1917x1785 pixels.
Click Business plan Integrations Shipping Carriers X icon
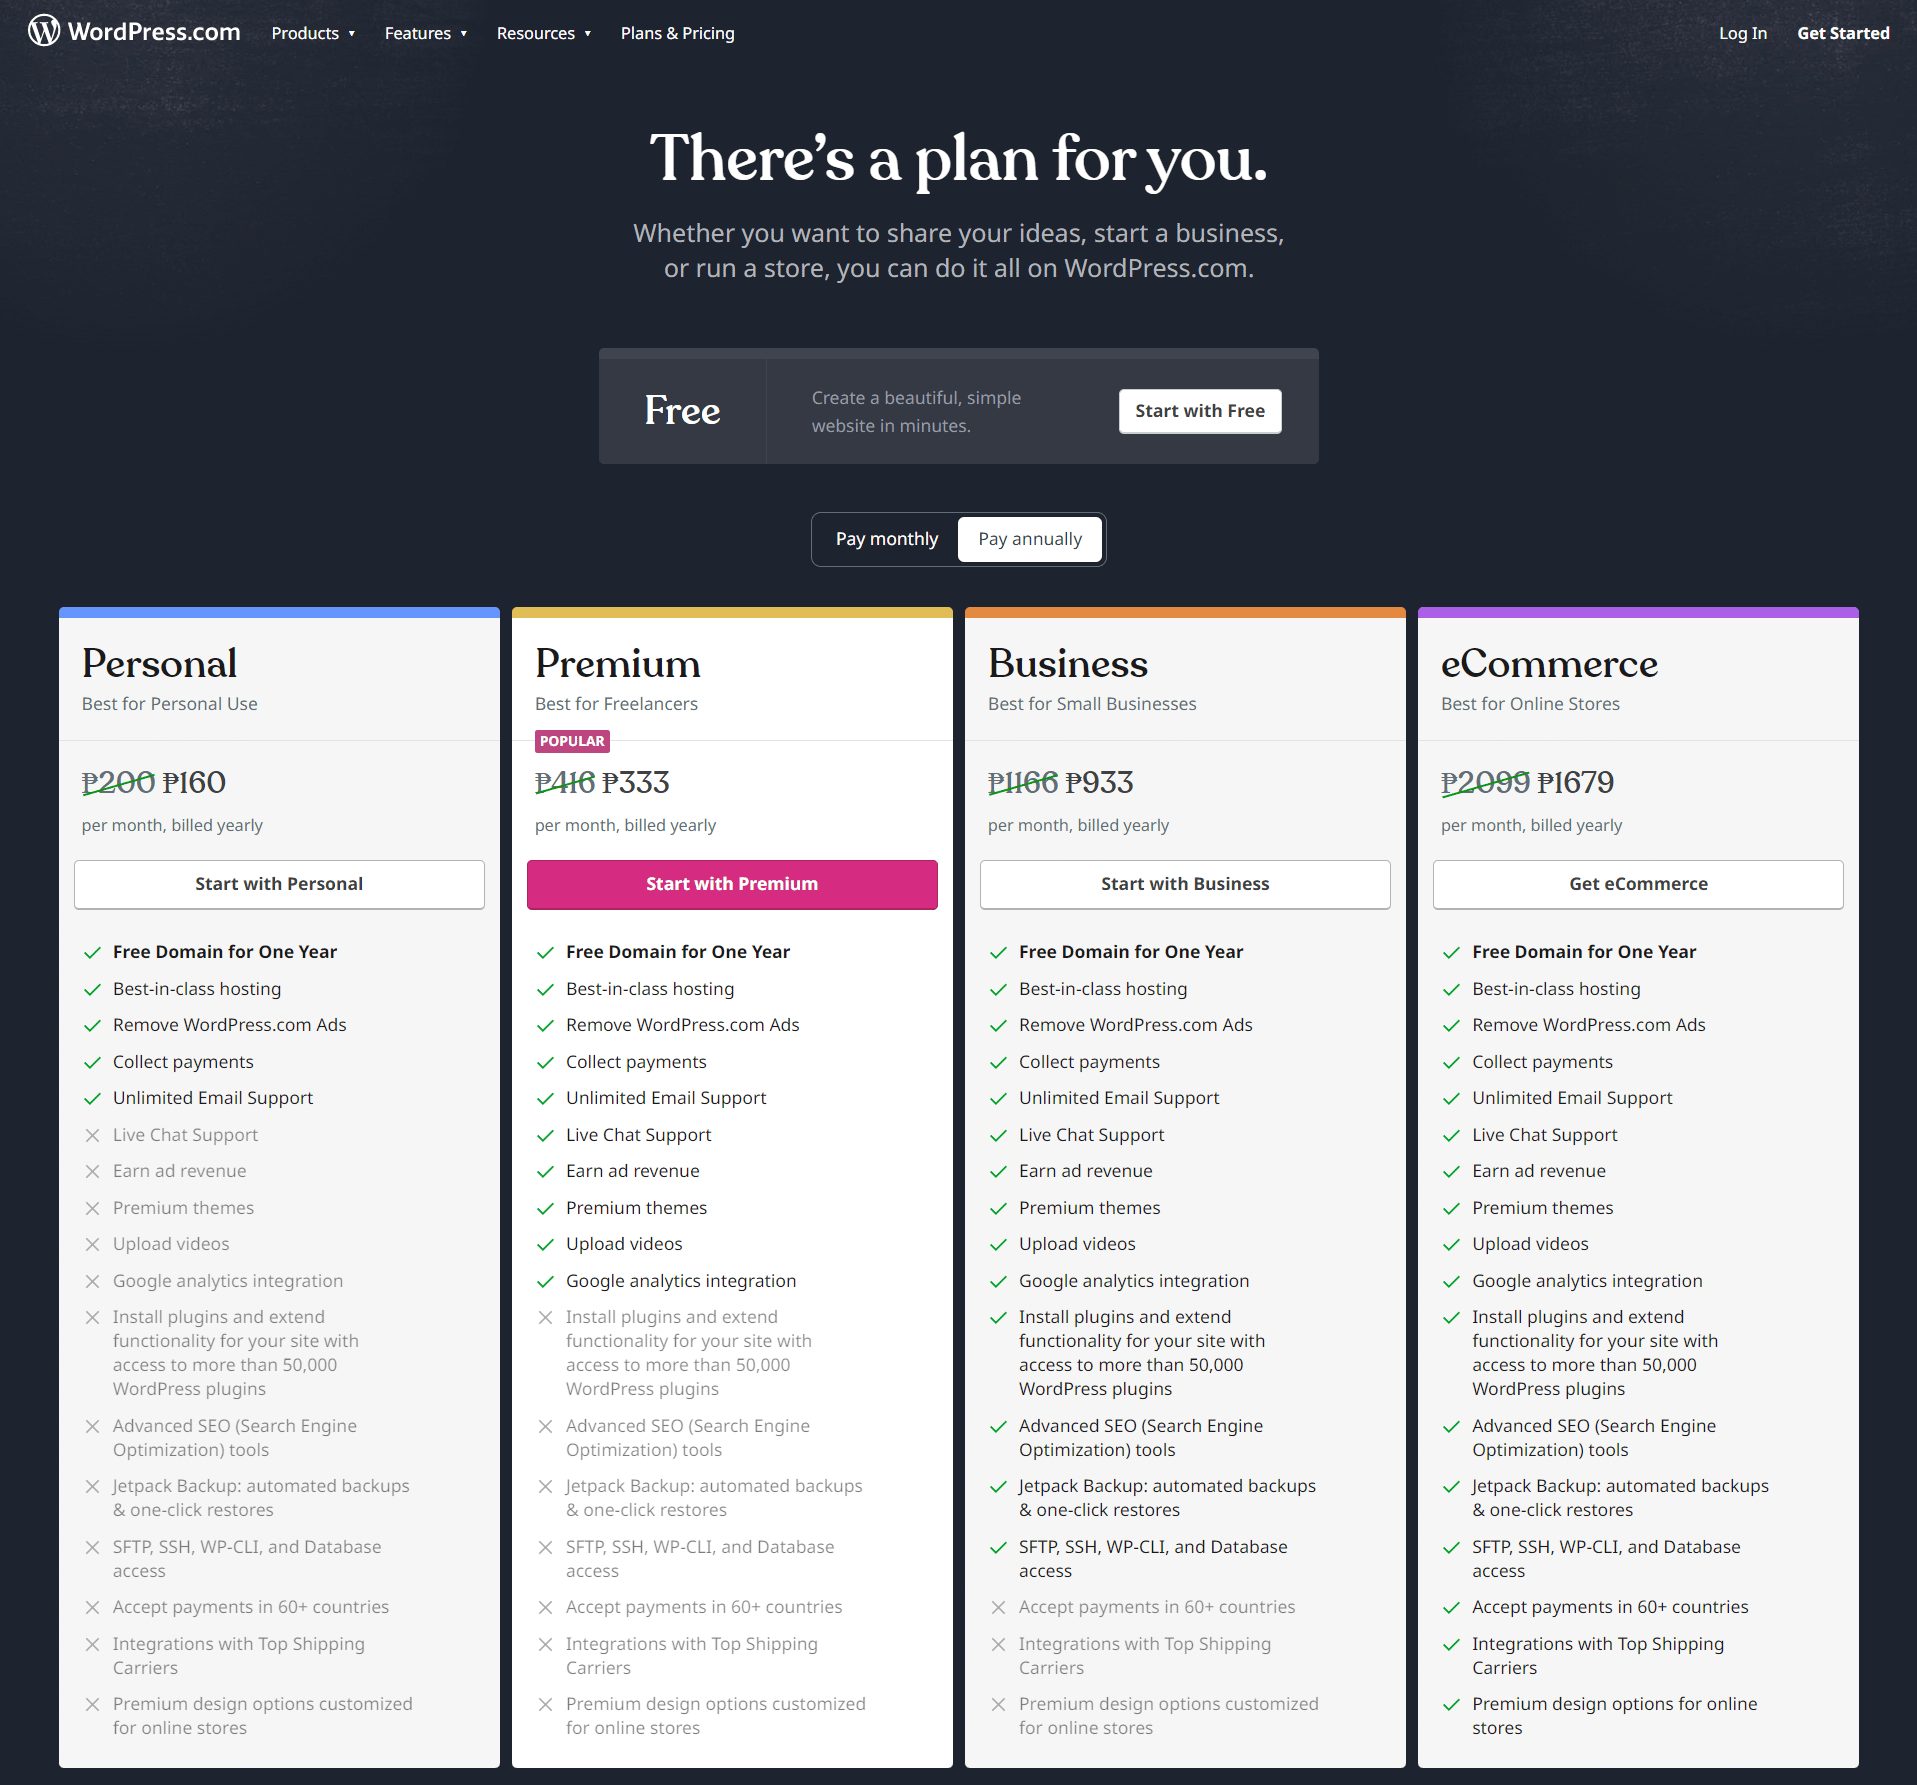998,1644
